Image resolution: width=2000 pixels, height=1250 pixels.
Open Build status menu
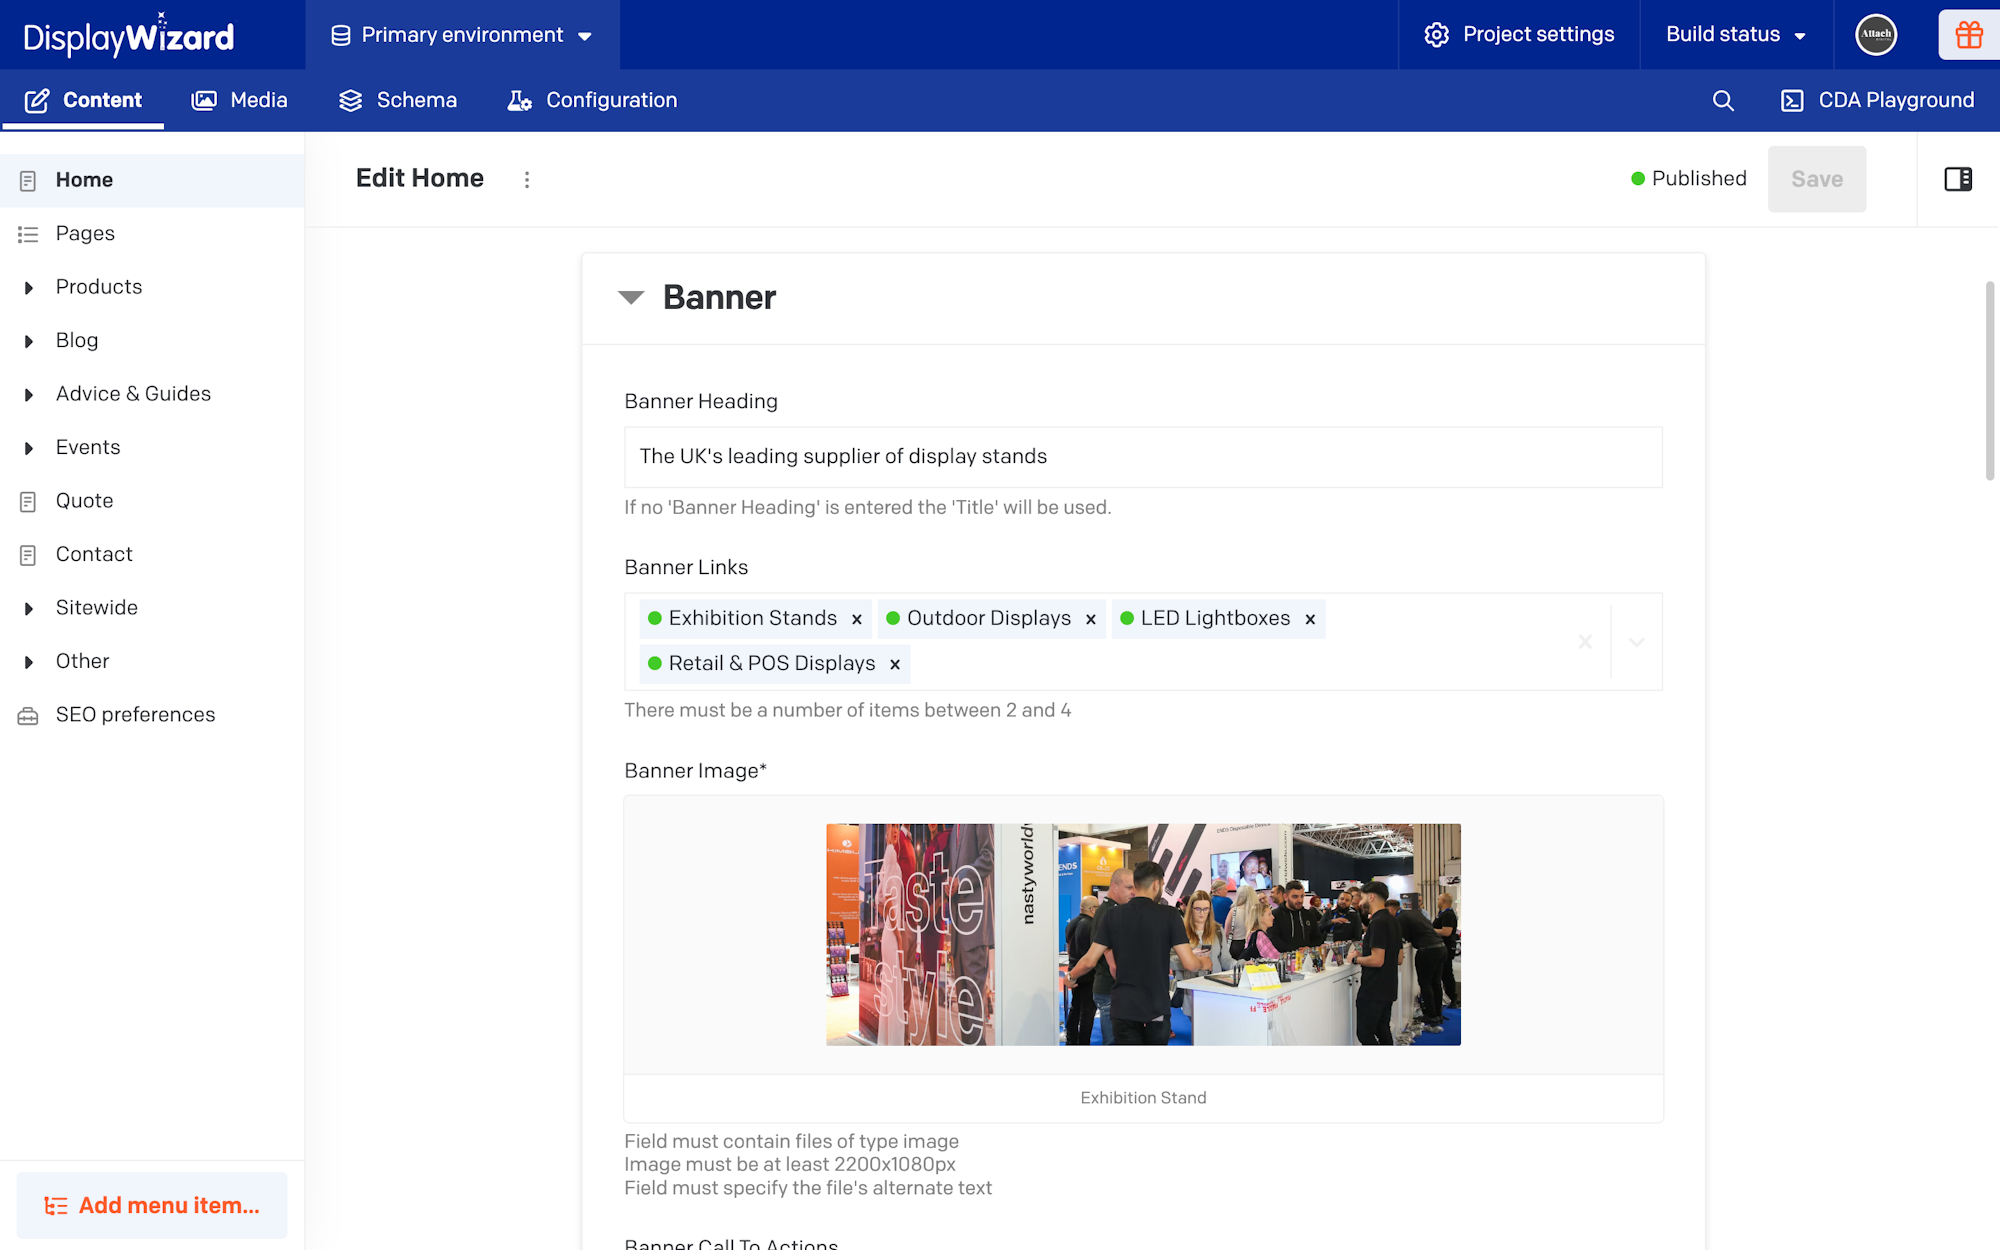(1736, 35)
